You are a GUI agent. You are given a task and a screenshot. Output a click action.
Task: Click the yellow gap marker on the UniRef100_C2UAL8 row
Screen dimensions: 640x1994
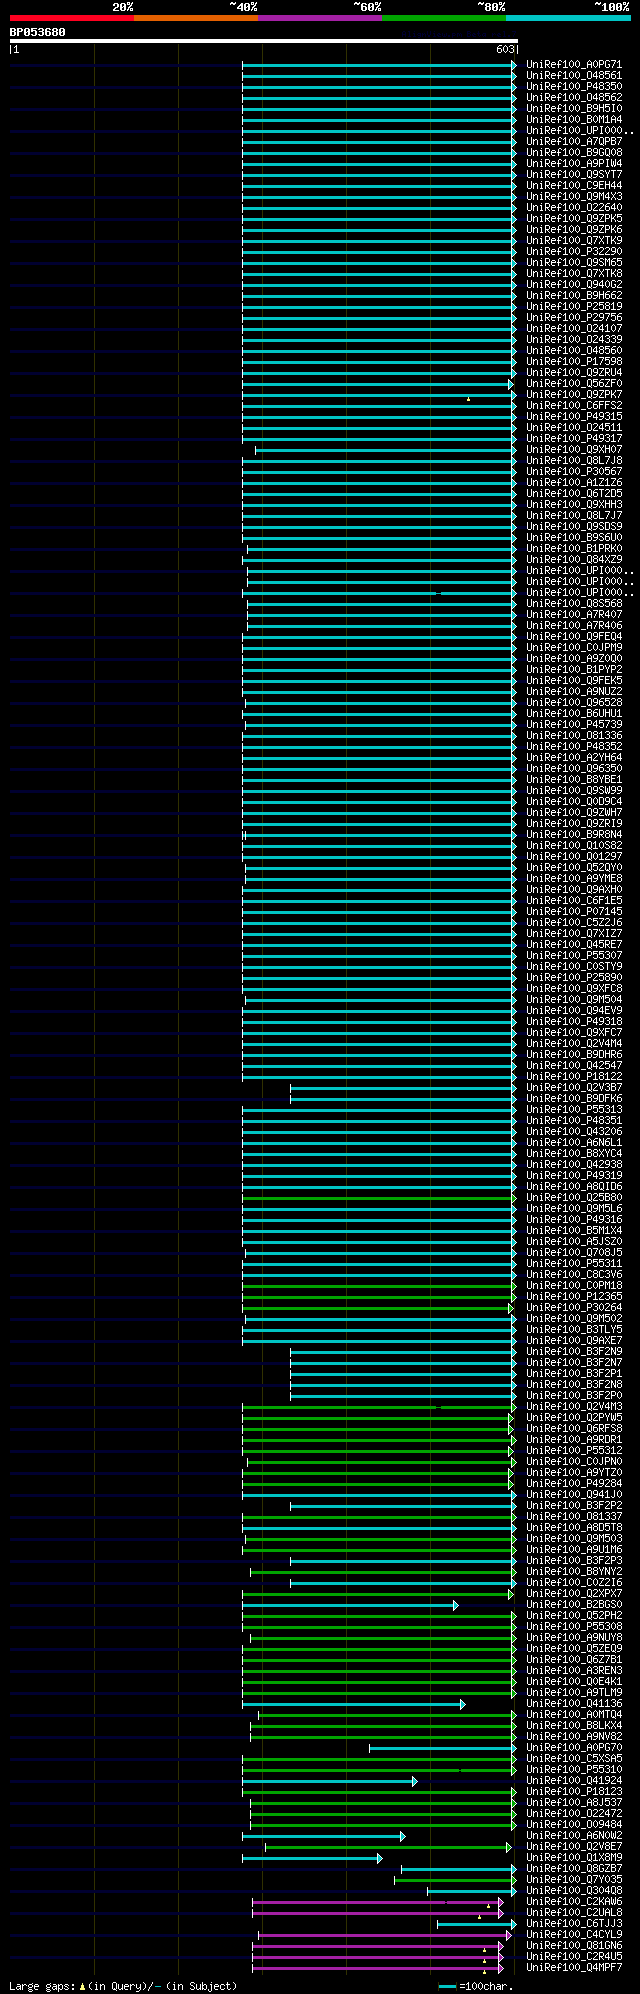pos(479,1917)
